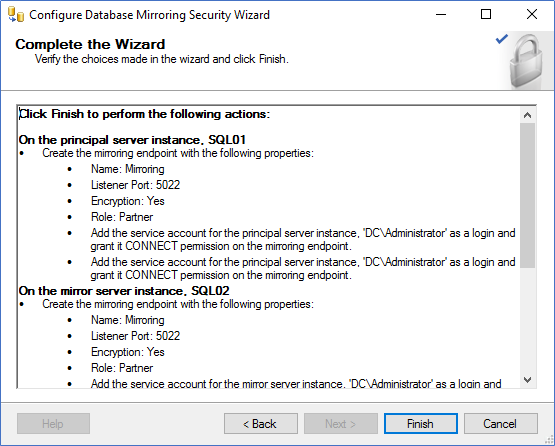Click the 'On the principal server instance, SQL01' heading
This screenshot has height=446, width=555.
[132, 140]
